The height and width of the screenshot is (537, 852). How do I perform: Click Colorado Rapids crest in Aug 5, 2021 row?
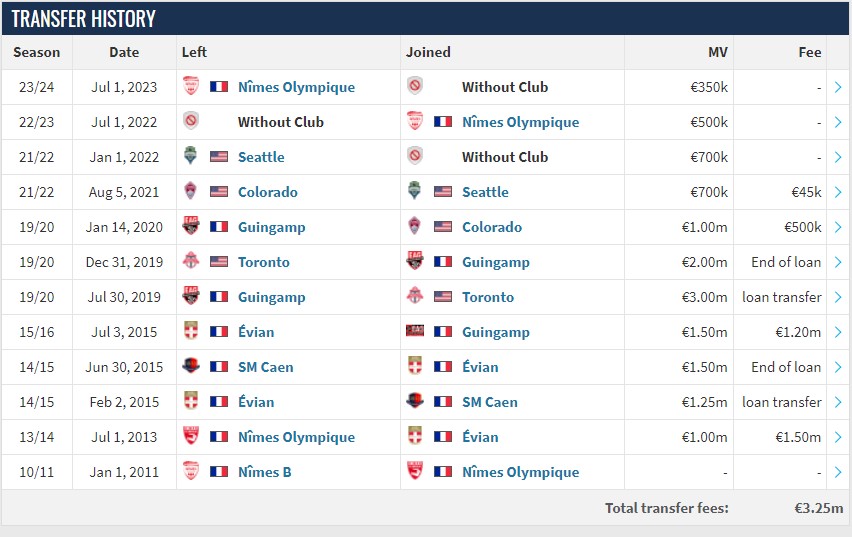tap(190, 191)
